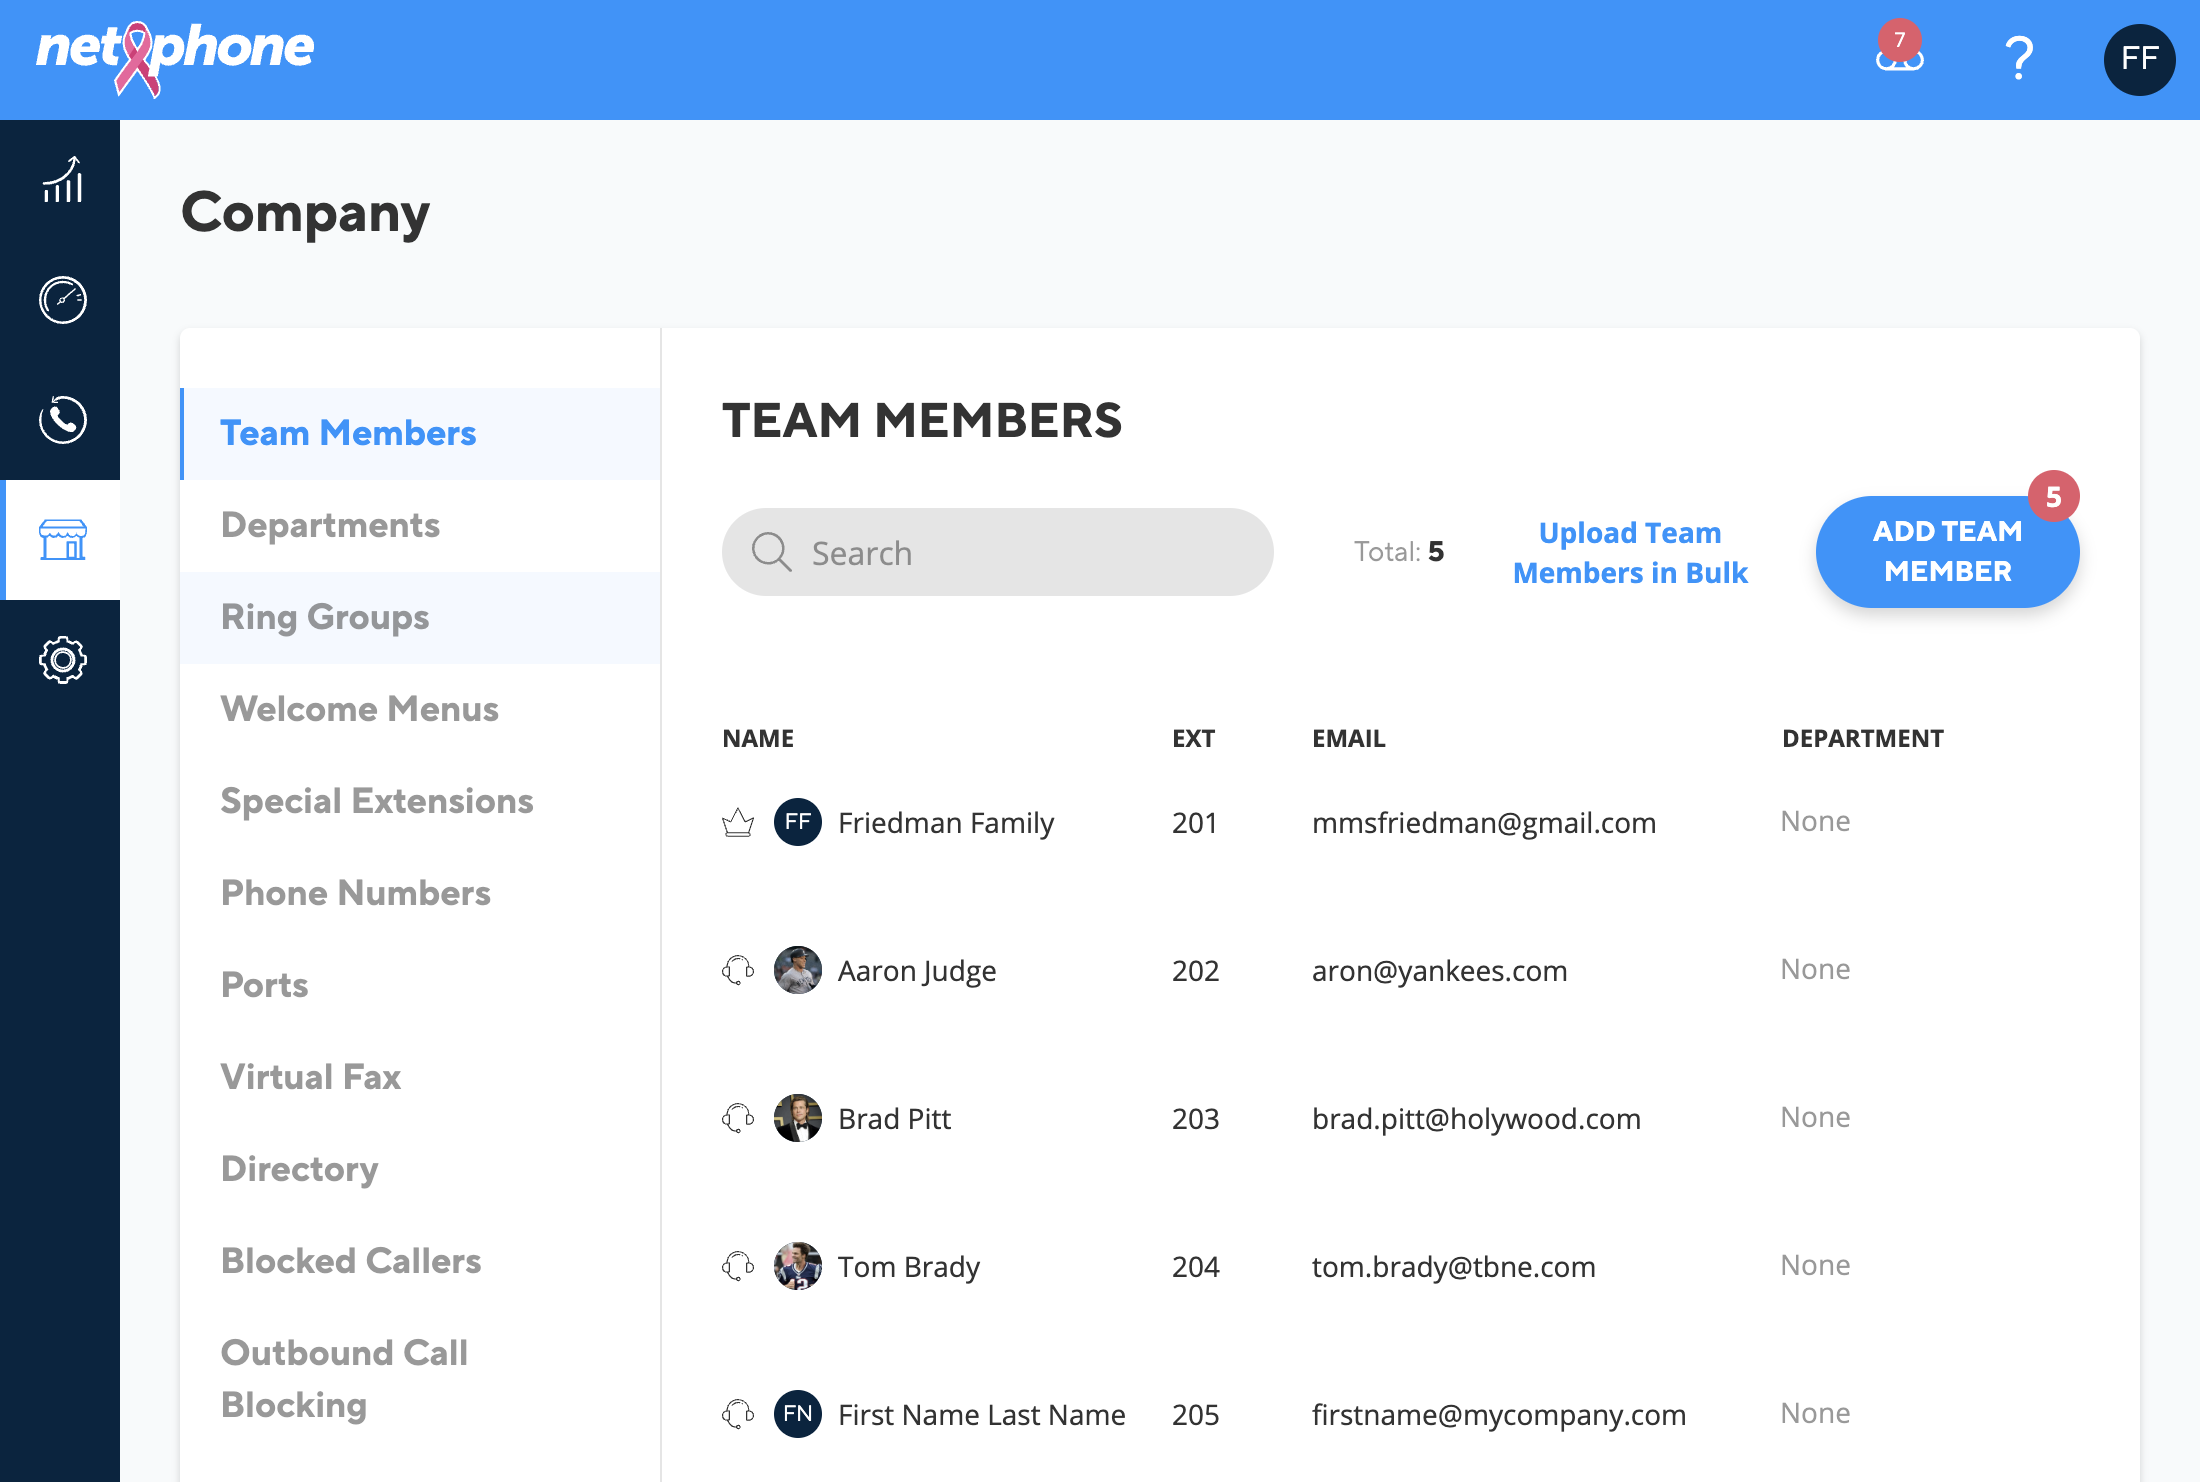Click headset icon beside First Name Last Name
2200x1482 pixels.
coord(738,1414)
